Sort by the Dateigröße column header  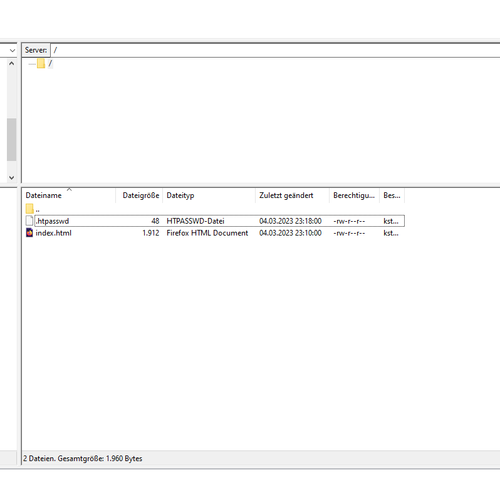pos(139,195)
